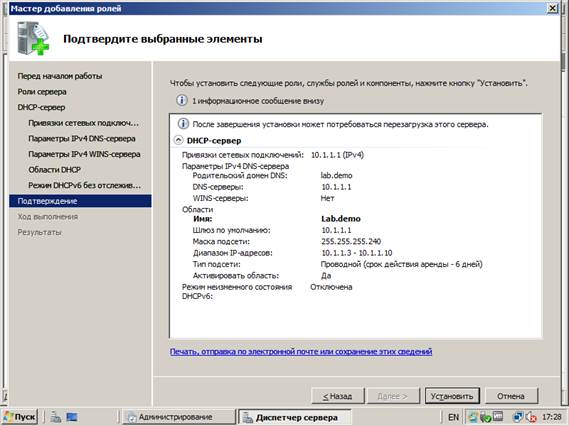
Task: Close the Мастер добавления ролей window
Action: (x=552, y=8)
